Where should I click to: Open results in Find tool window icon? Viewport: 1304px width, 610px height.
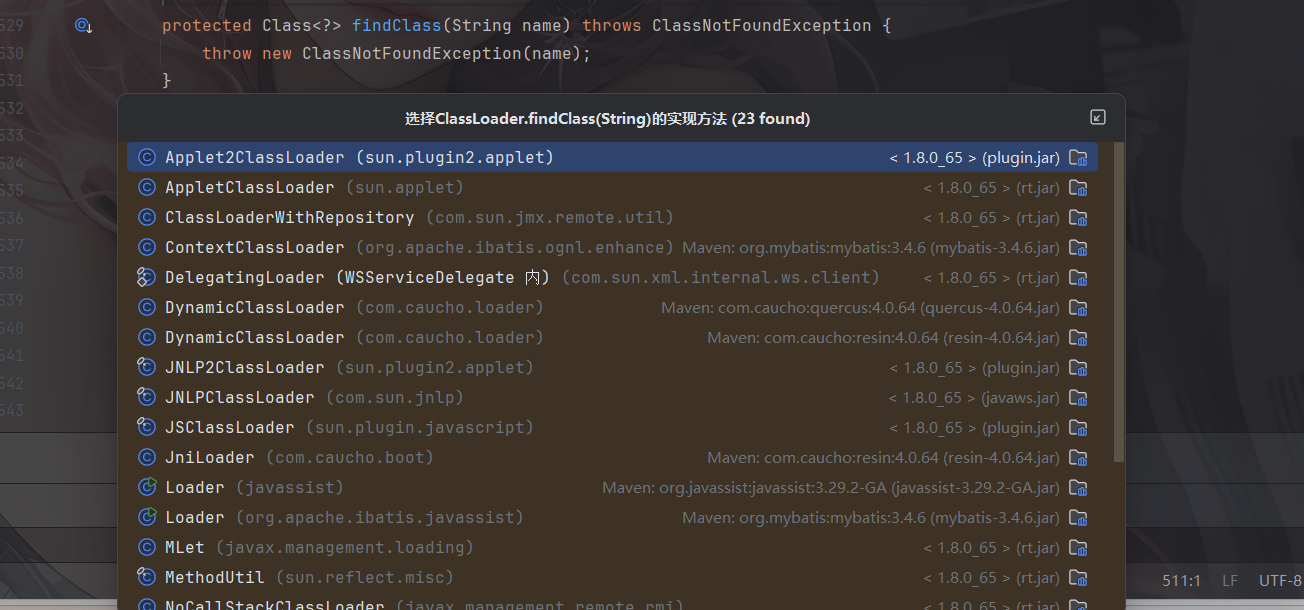(1097, 118)
